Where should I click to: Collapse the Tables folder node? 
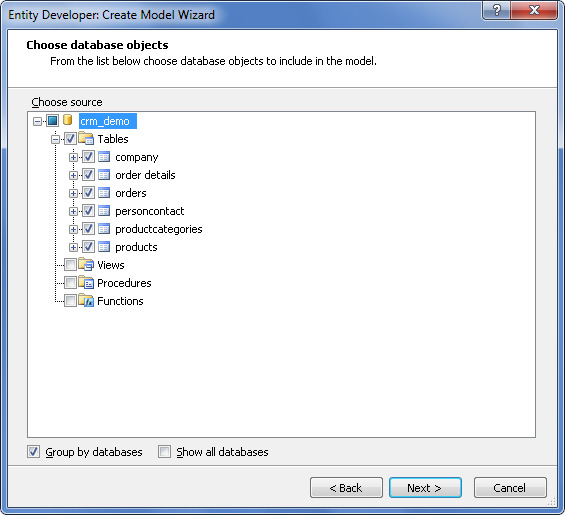[55, 139]
